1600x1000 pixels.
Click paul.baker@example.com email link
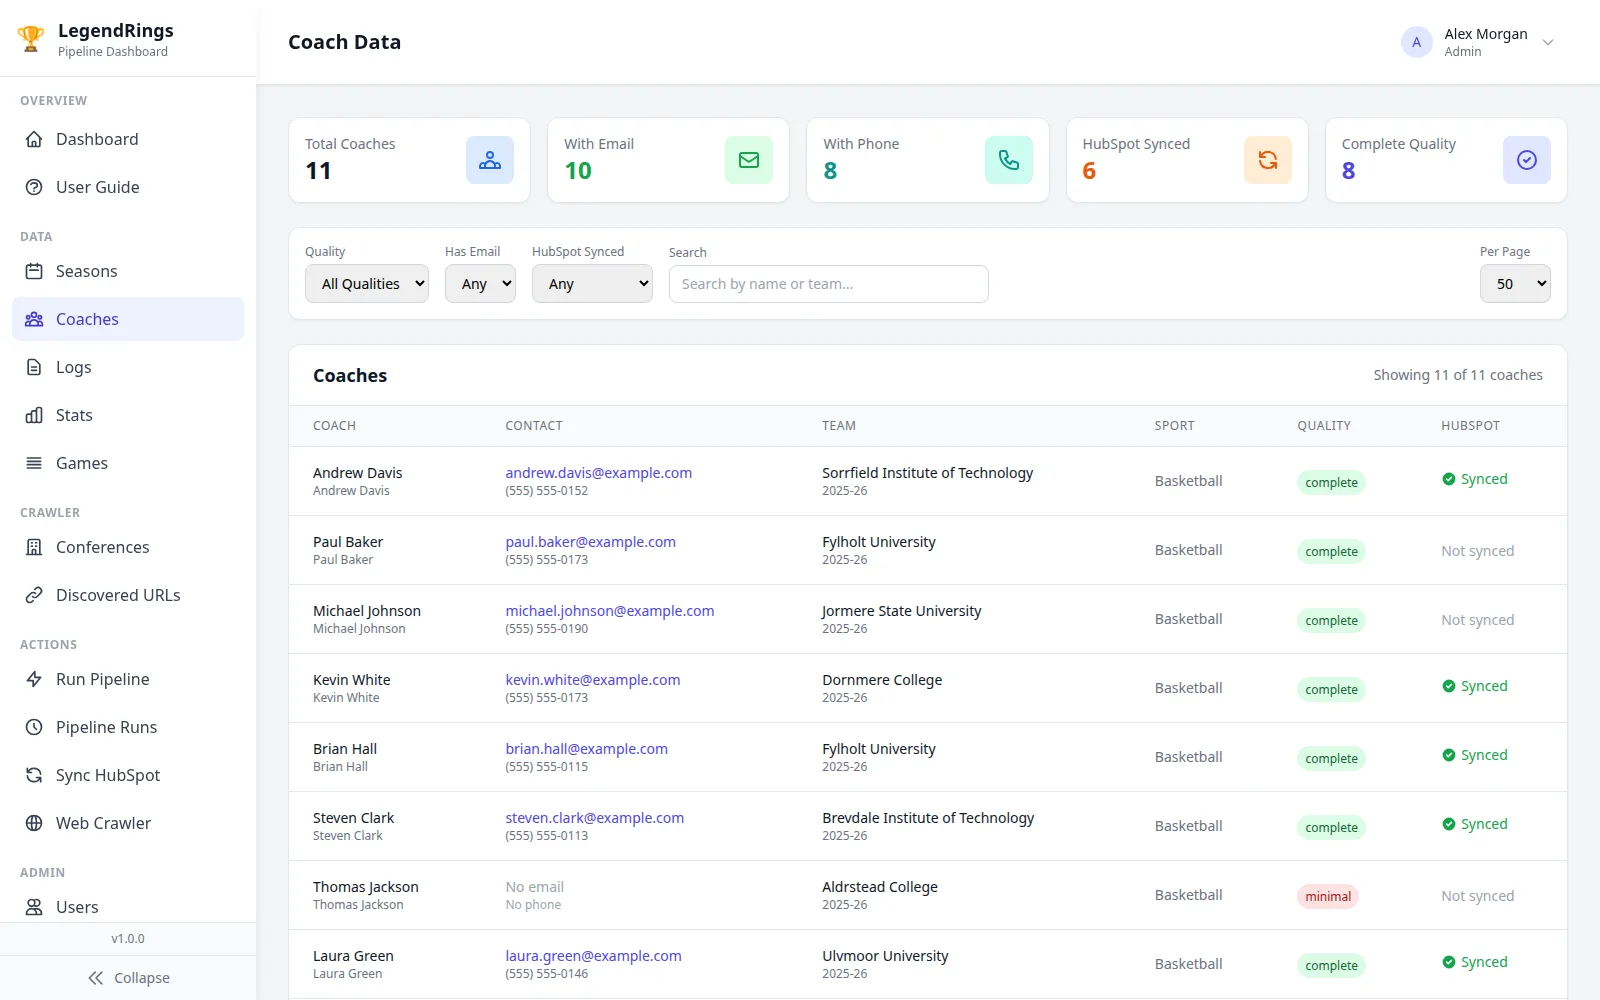(x=590, y=542)
